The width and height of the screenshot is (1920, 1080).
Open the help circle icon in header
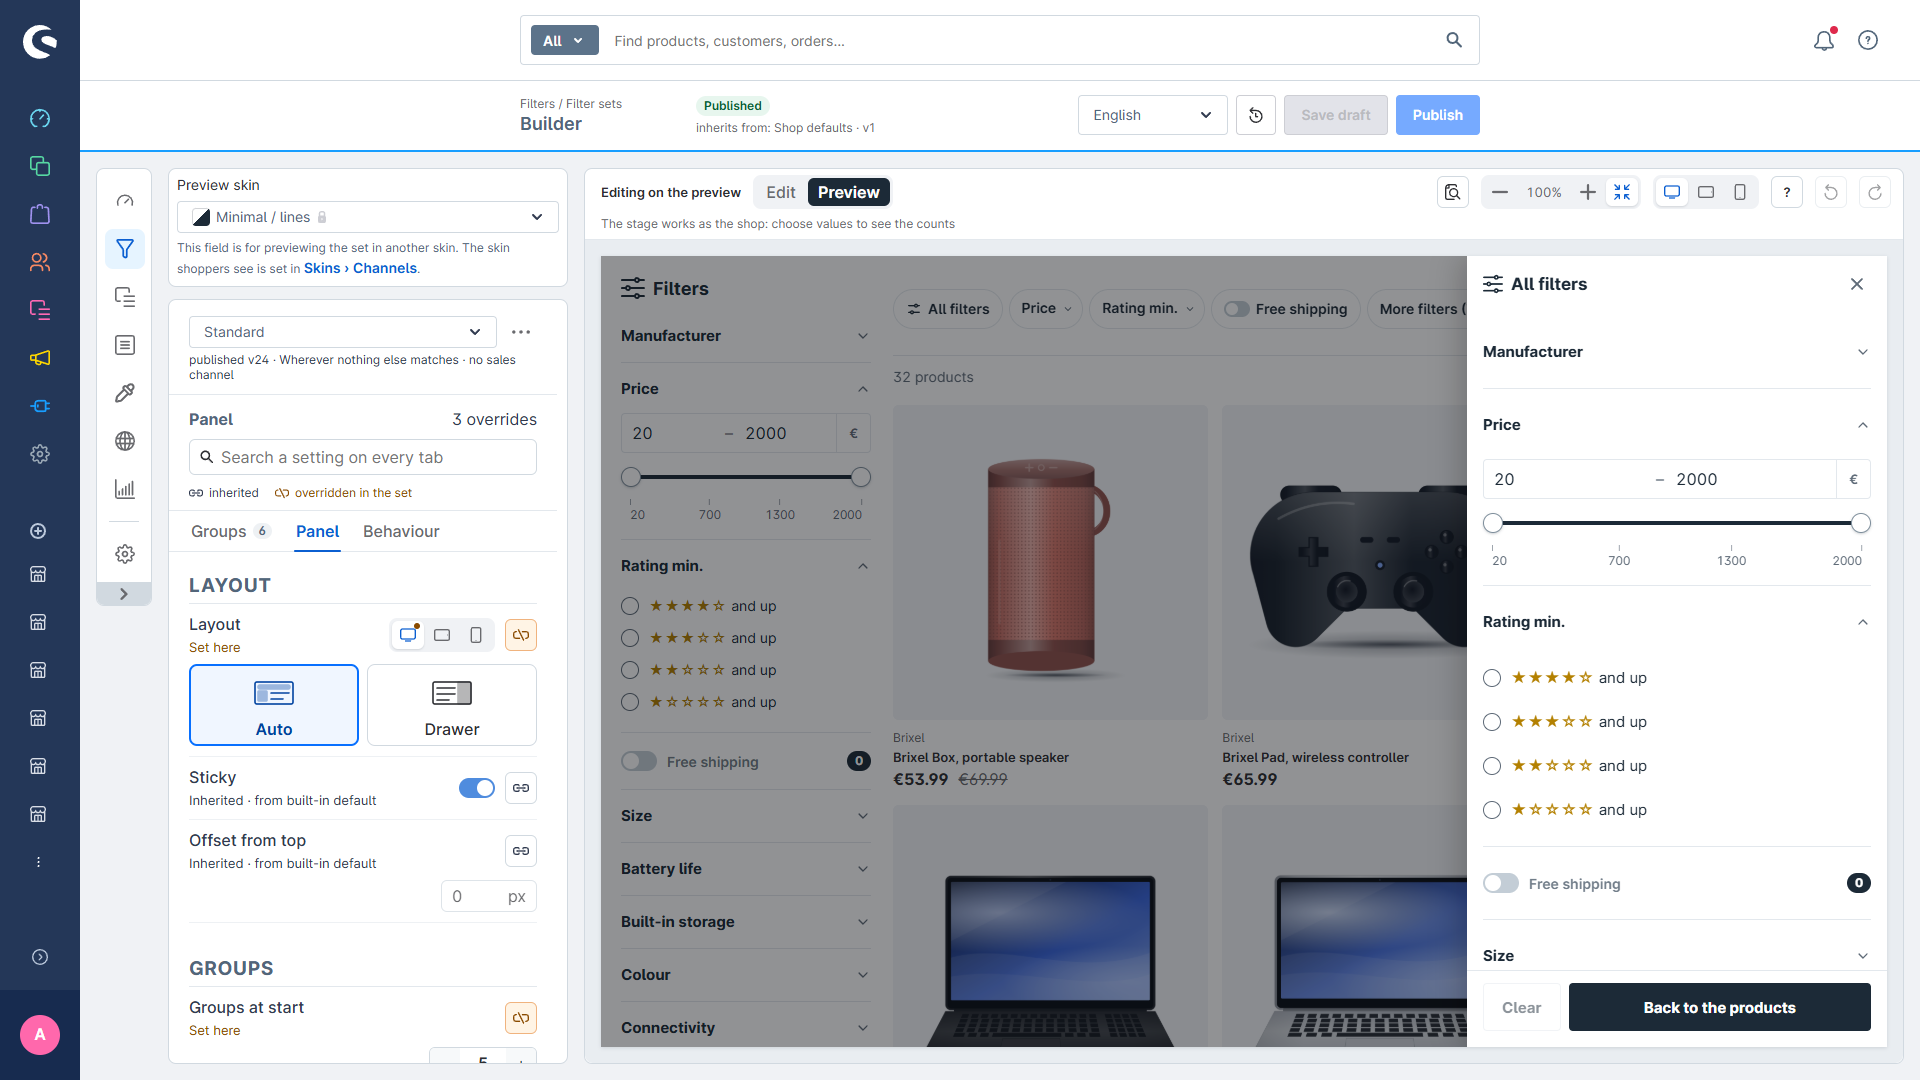pyautogui.click(x=1868, y=40)
